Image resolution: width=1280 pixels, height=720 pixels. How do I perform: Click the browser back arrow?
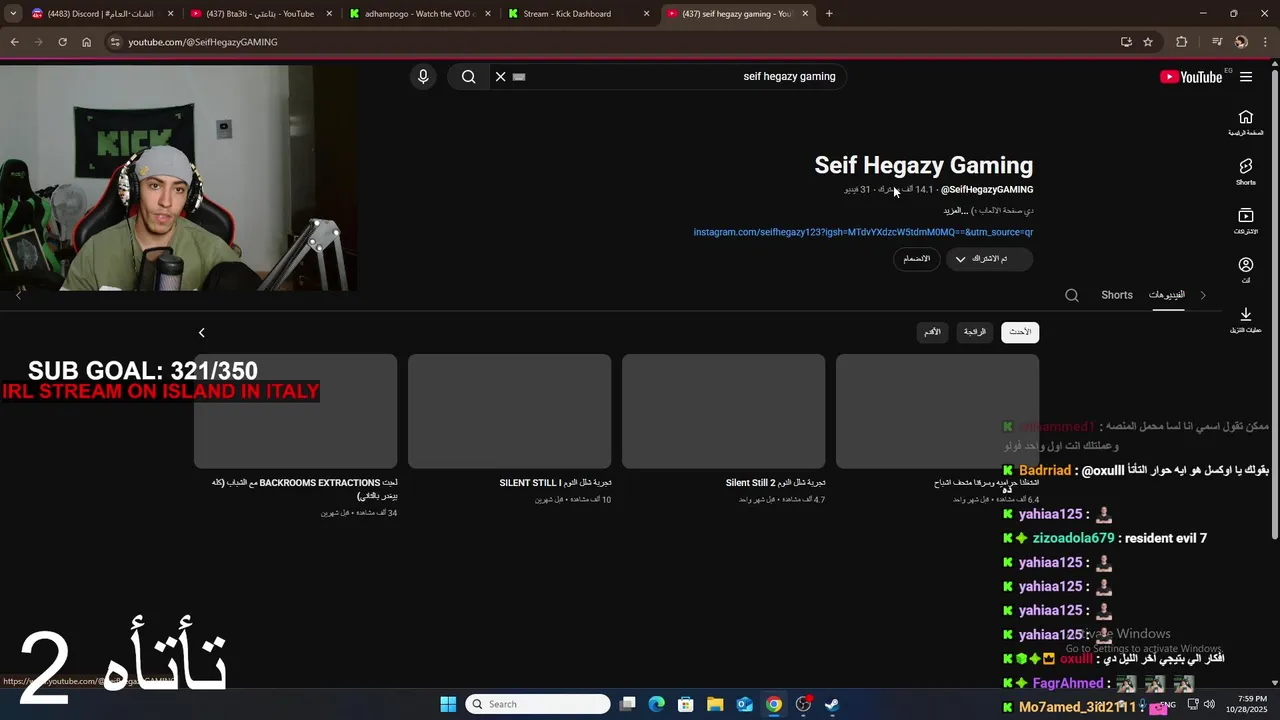click(14, 42)
